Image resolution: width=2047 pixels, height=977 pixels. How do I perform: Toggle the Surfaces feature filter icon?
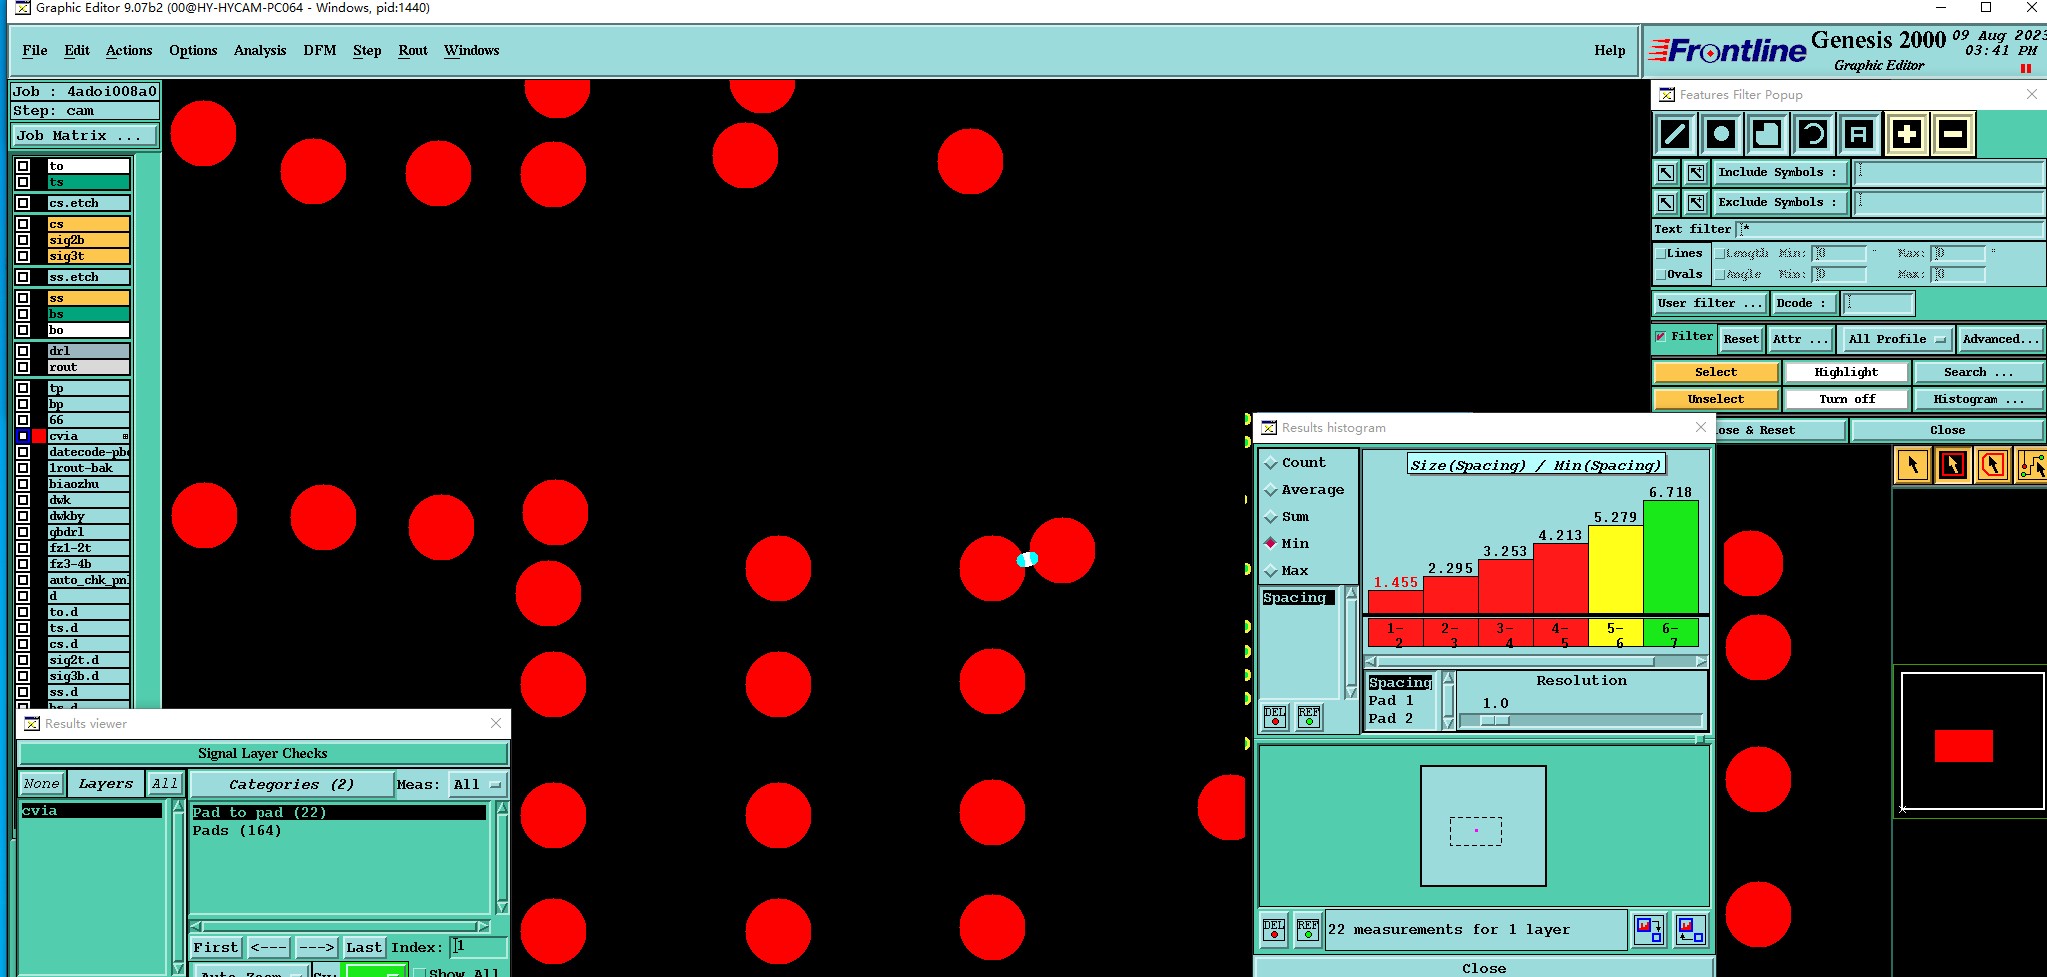(1767, 134)
